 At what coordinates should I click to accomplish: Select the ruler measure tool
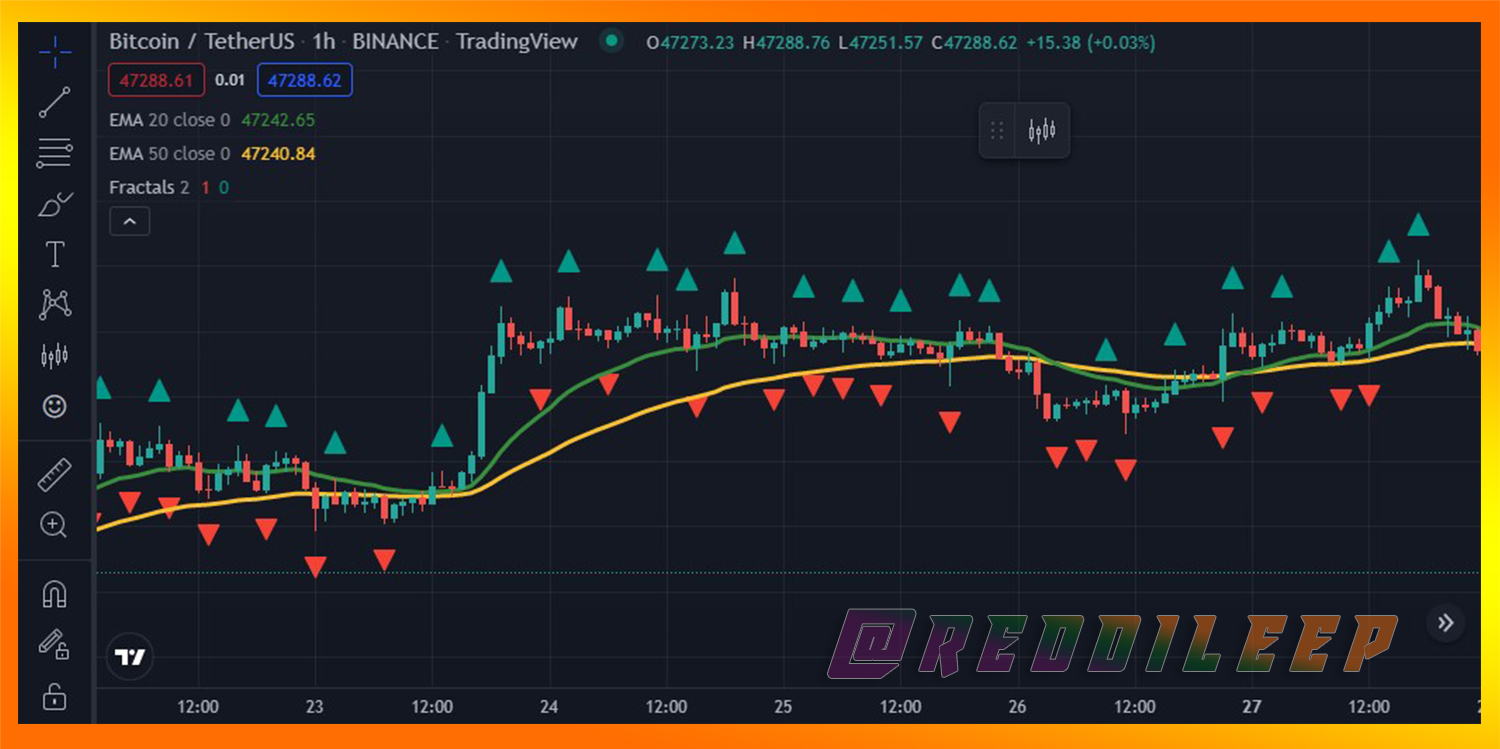point(55,474)
